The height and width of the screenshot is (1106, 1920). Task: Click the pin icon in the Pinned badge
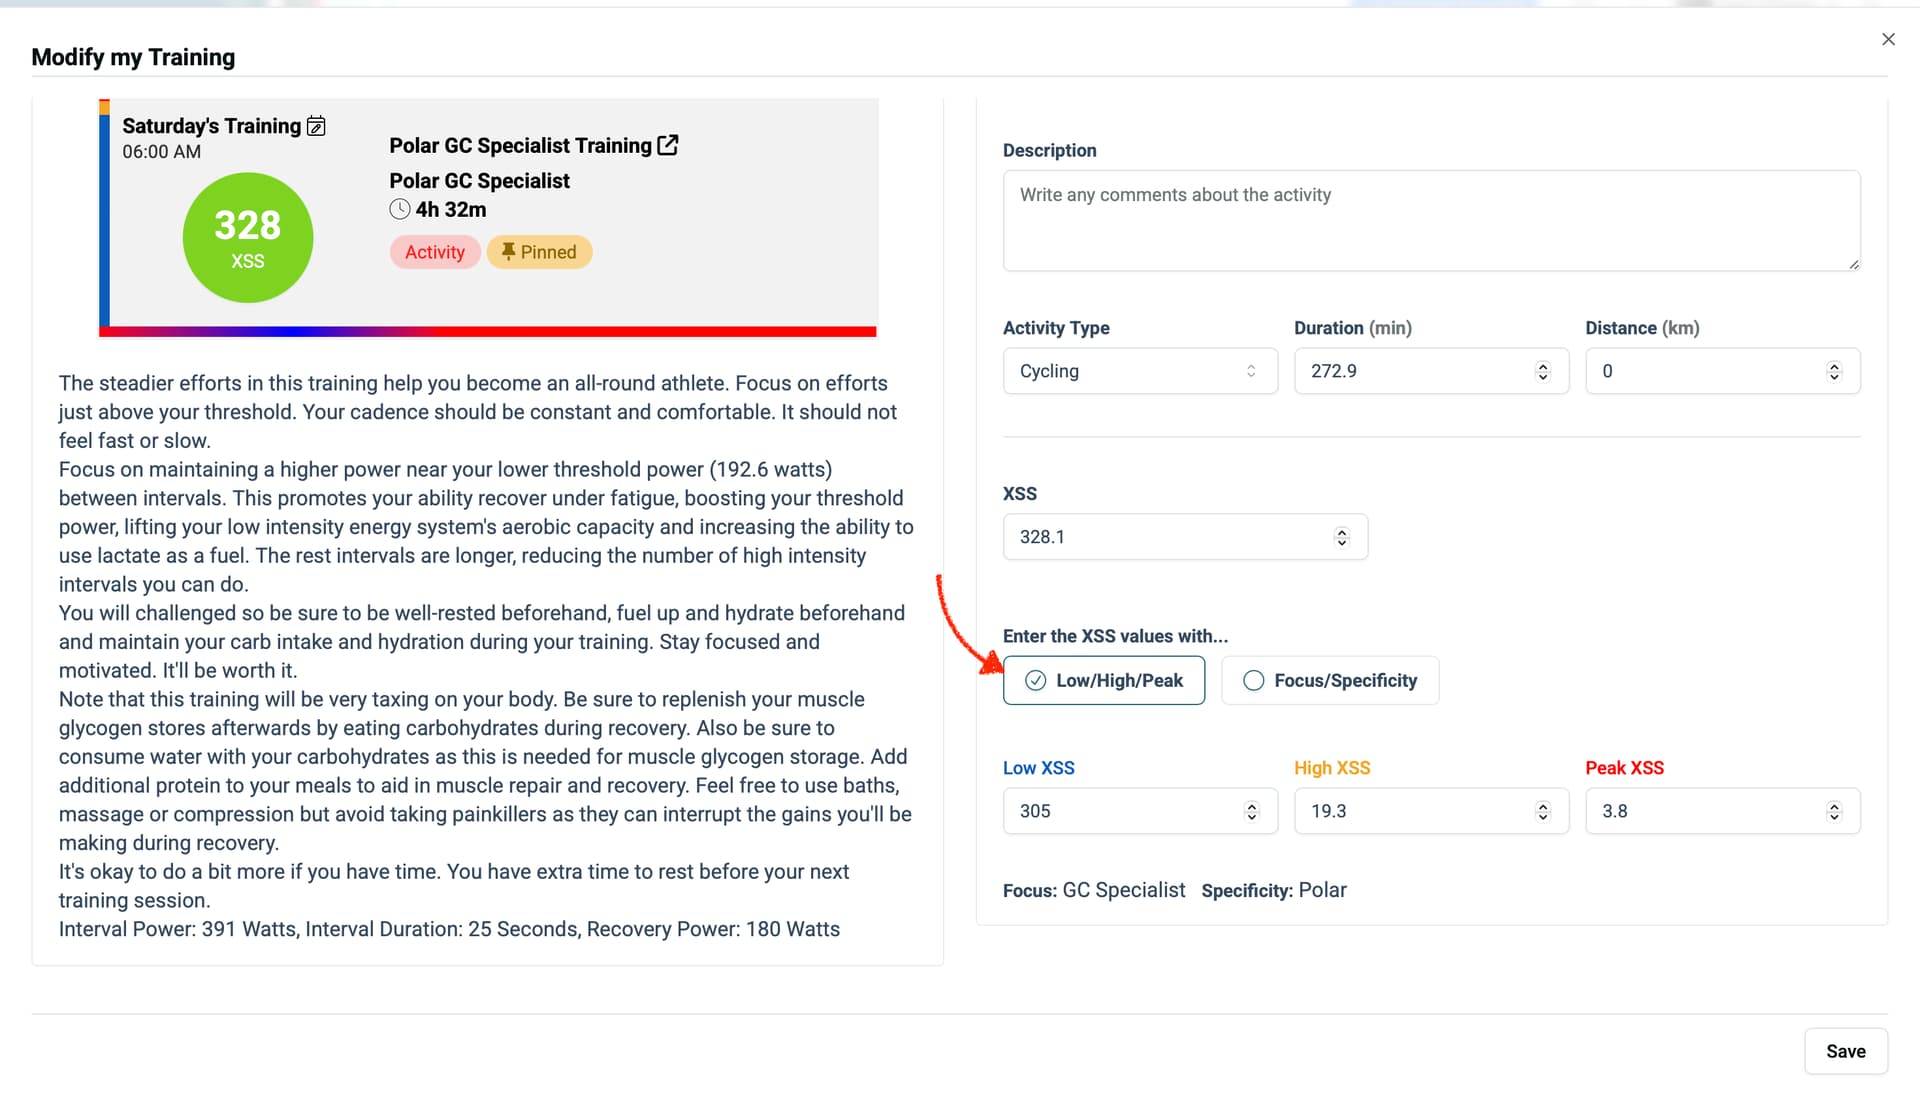point(509,251)
